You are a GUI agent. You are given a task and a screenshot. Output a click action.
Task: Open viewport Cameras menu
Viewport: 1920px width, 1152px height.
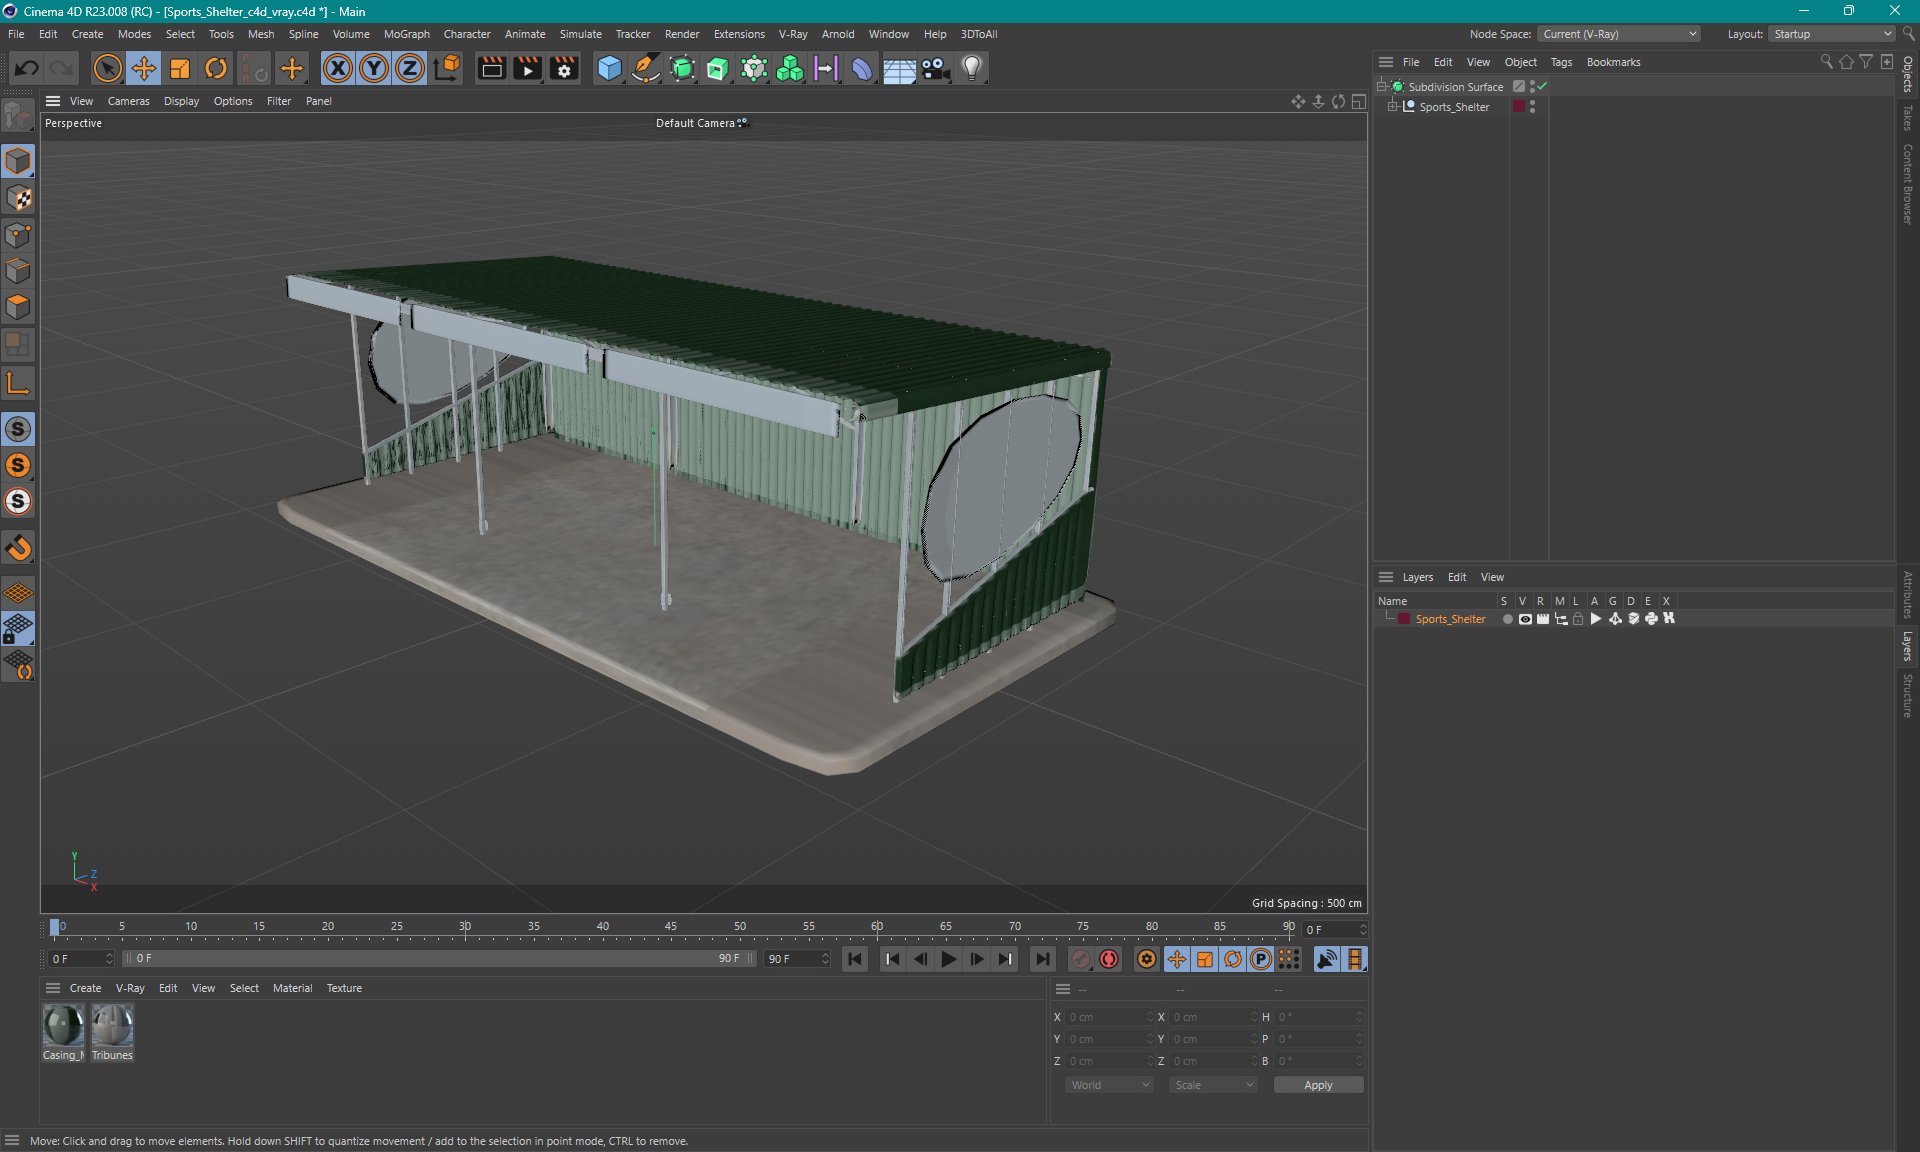[128, 101]
